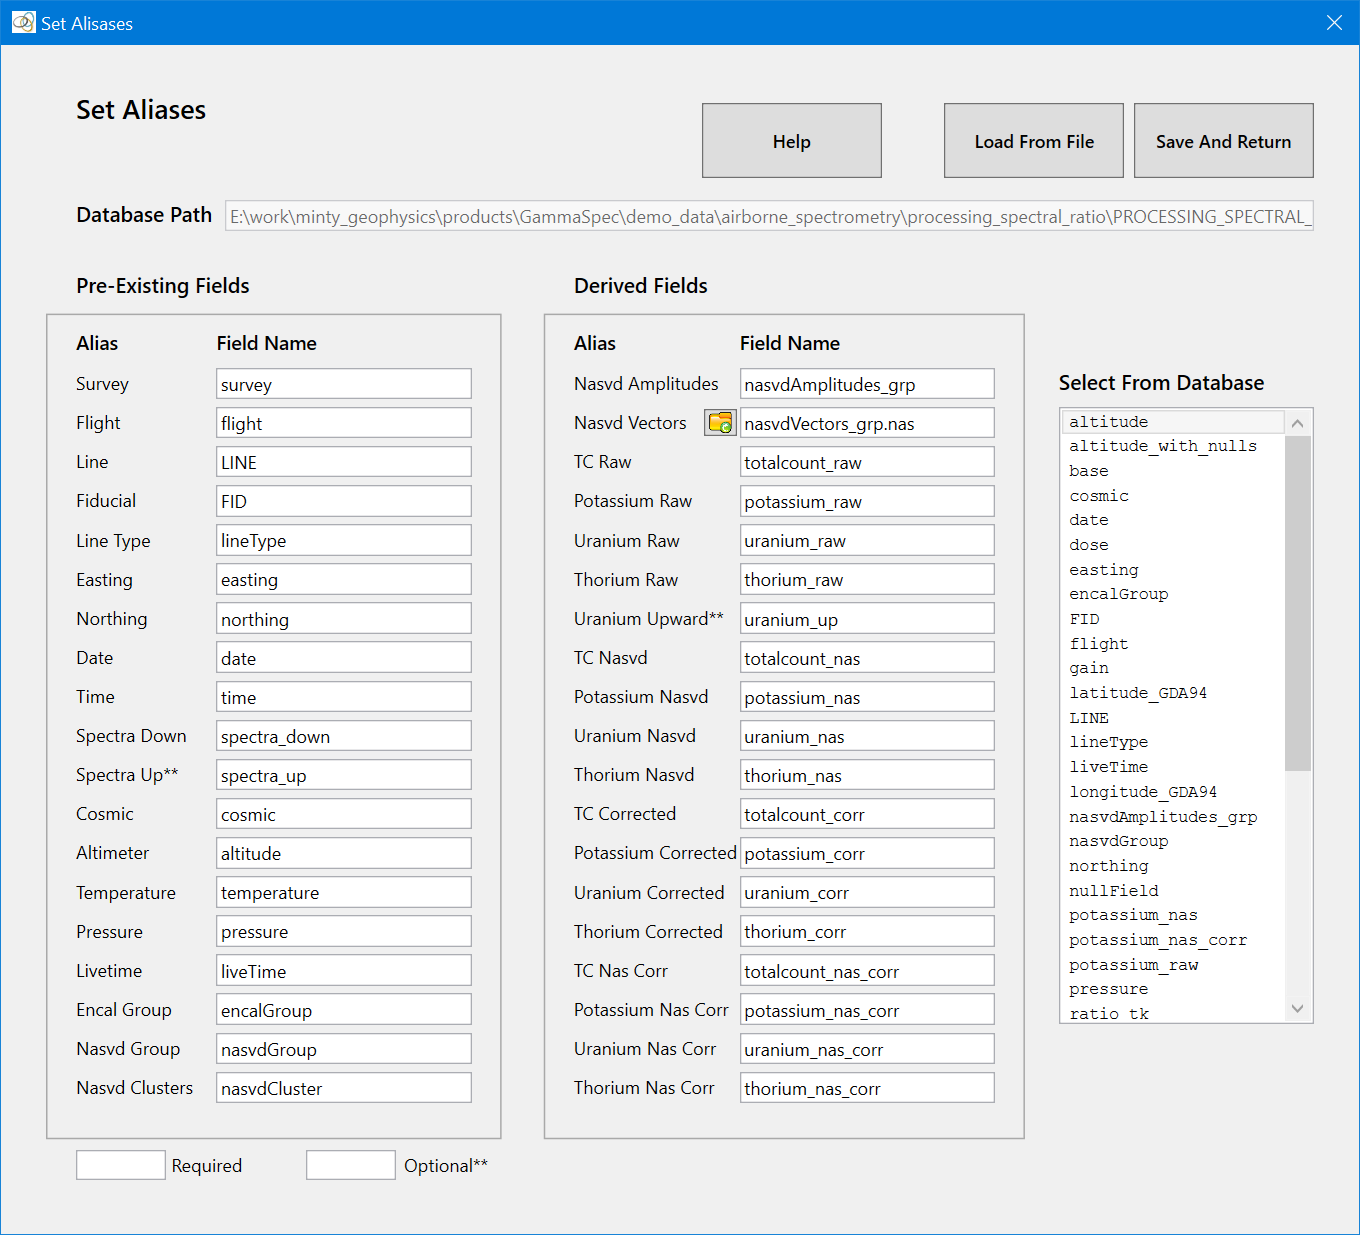Select altitude in database list
This screenshot has height=1235, width=1360.
pyautogui.click(x=1108, y=422)
